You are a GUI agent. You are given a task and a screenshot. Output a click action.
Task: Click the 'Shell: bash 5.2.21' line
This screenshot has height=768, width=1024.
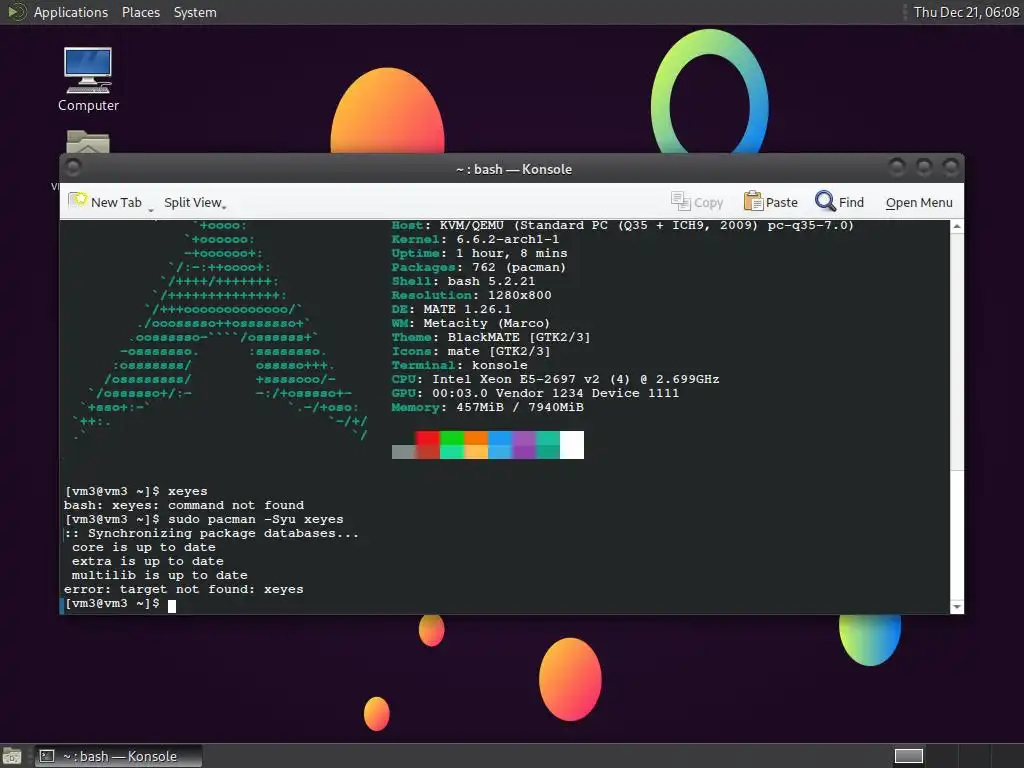coord(463,281)
